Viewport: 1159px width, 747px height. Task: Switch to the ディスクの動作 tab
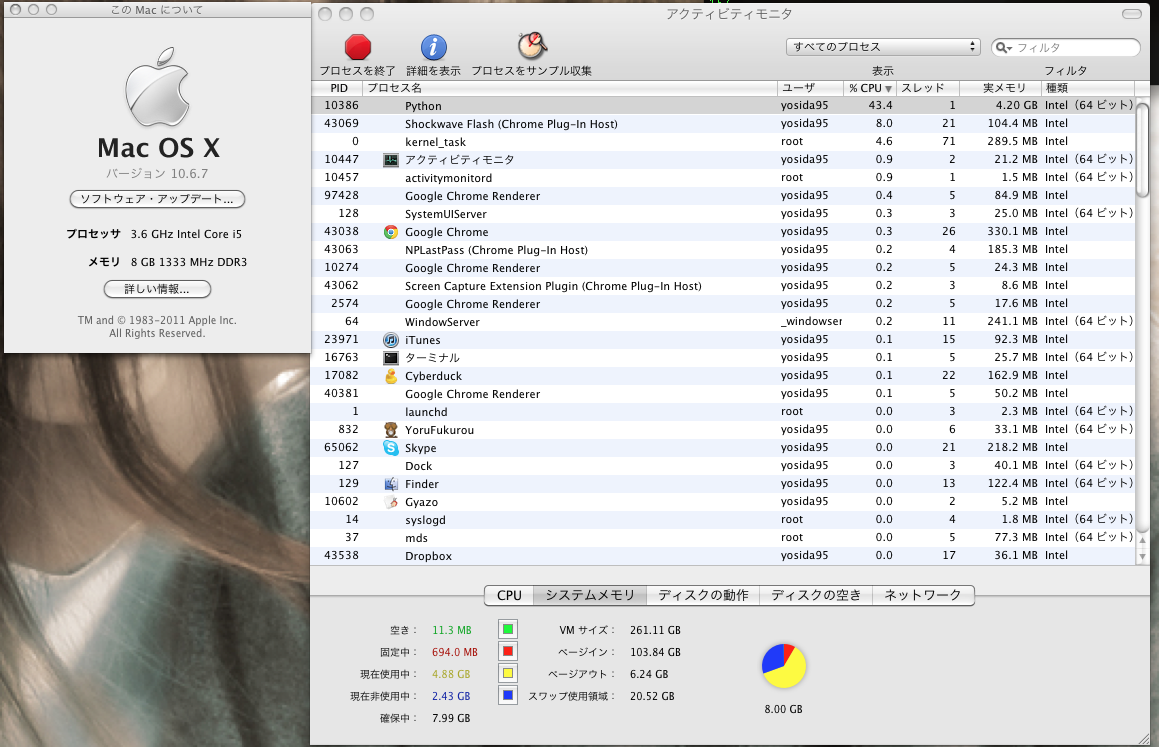702,595
